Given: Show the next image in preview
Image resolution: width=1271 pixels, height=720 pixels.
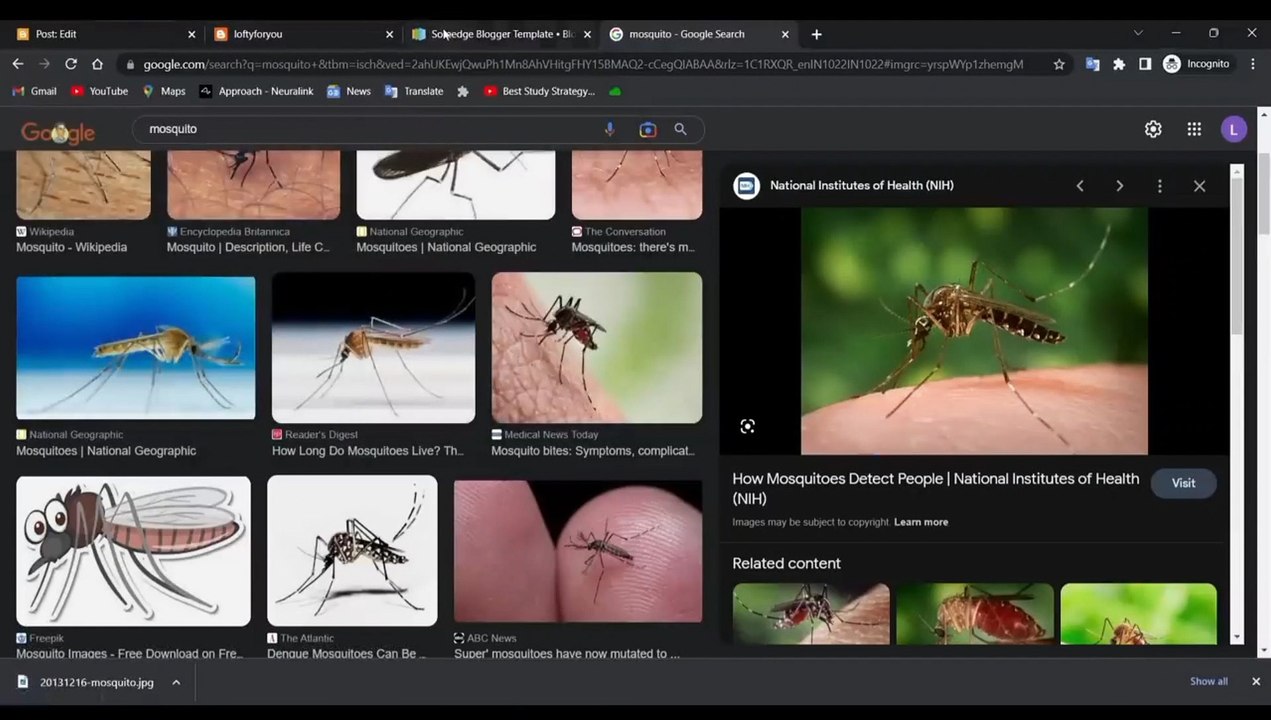Looking at the screenshot, I should [1119, 186].
